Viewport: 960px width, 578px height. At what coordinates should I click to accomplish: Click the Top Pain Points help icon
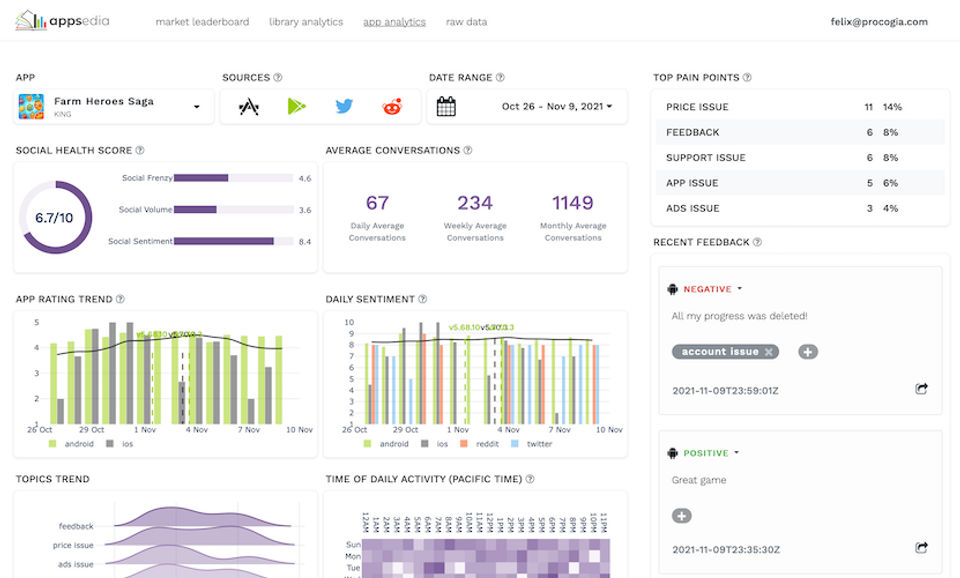click(x=747, y=77)
